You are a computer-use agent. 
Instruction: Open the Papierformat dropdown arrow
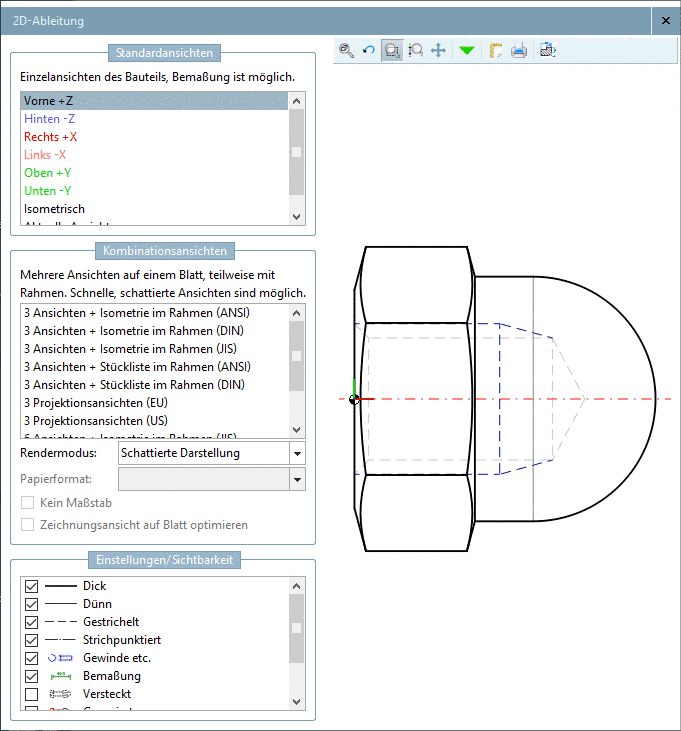point(297,479)
